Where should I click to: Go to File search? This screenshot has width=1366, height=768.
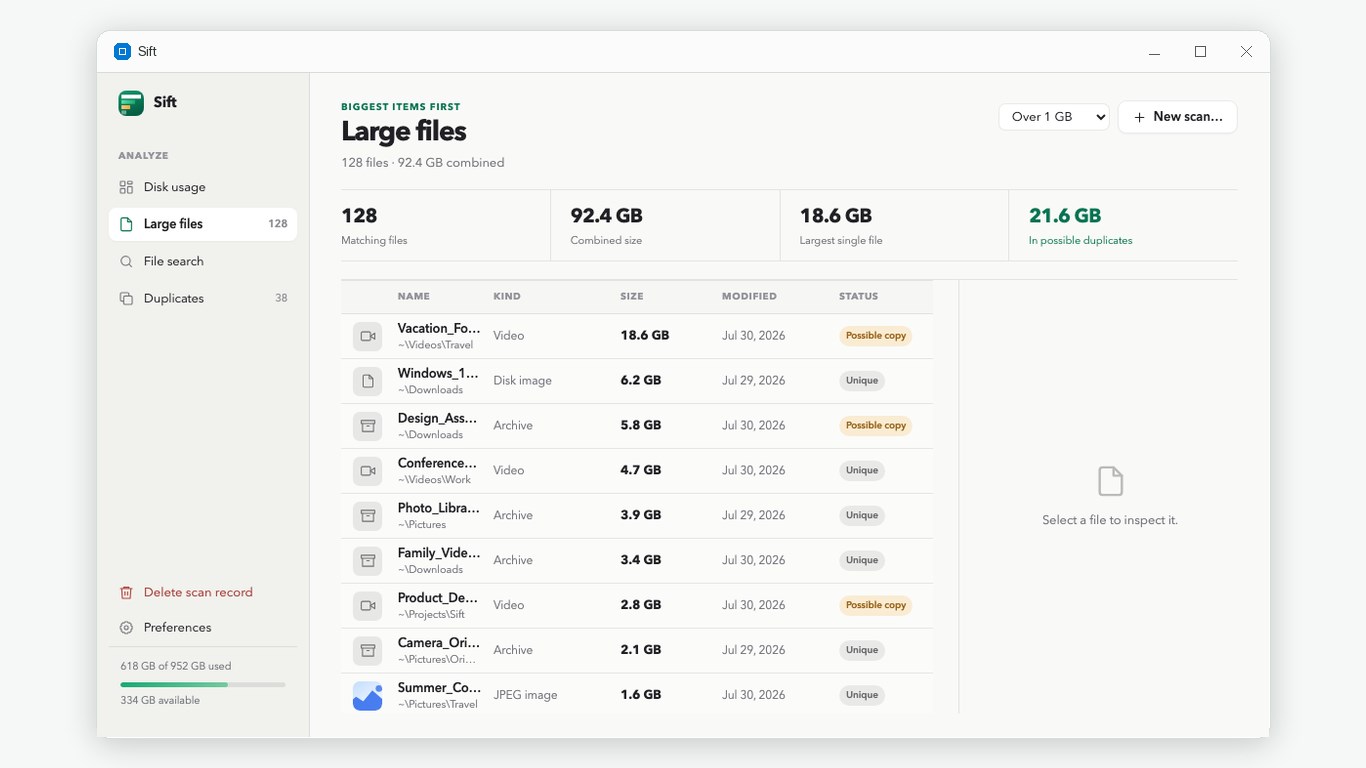pyautogui.click(x=203, y=261)
